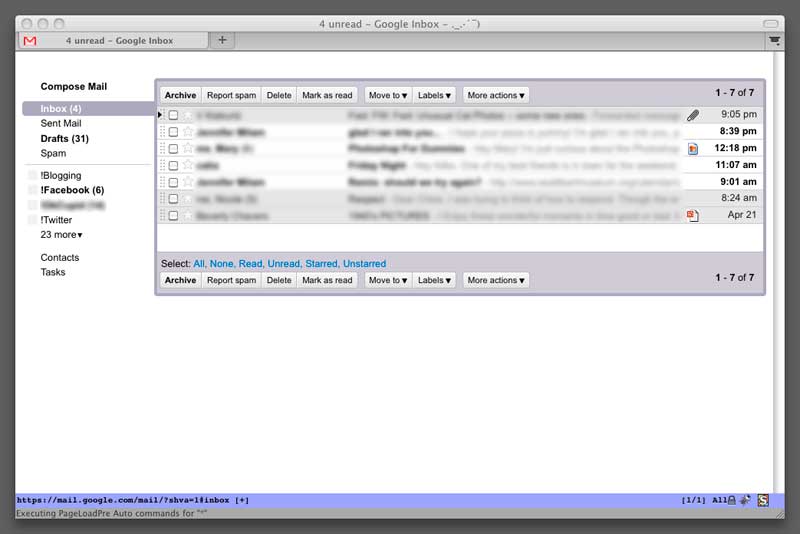
Task: Open the !Facebook (6) label
Action: (x=72, y=190)
